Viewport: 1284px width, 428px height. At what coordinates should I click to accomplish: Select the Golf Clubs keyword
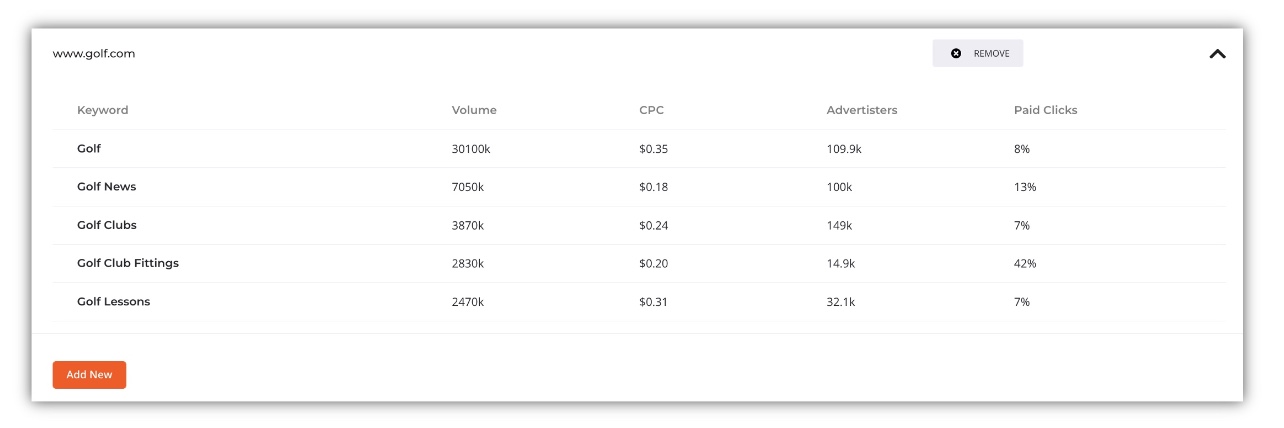coord(106,225)
